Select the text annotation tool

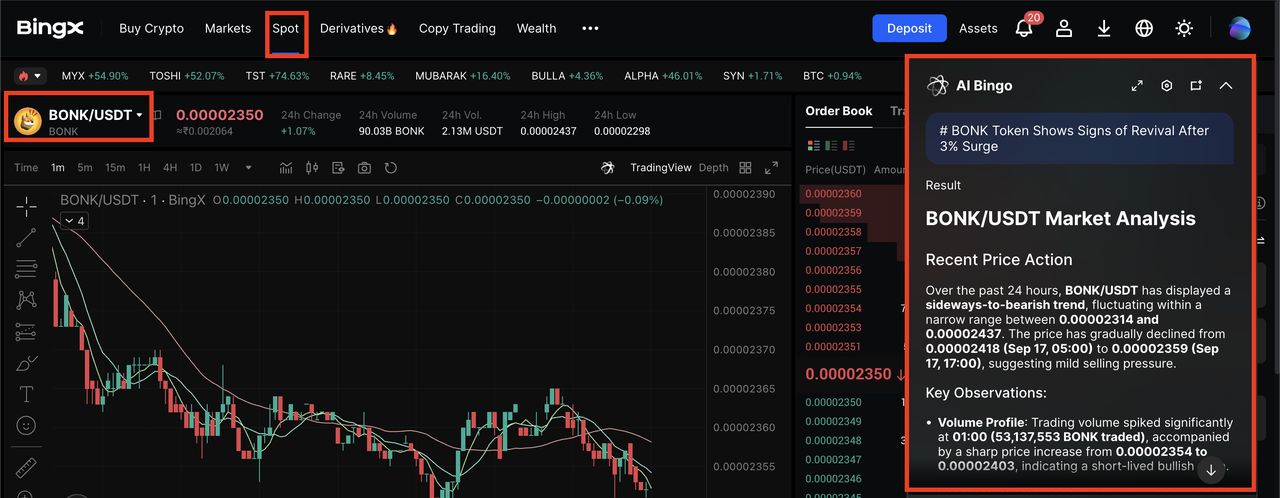(x=27, y=394)
